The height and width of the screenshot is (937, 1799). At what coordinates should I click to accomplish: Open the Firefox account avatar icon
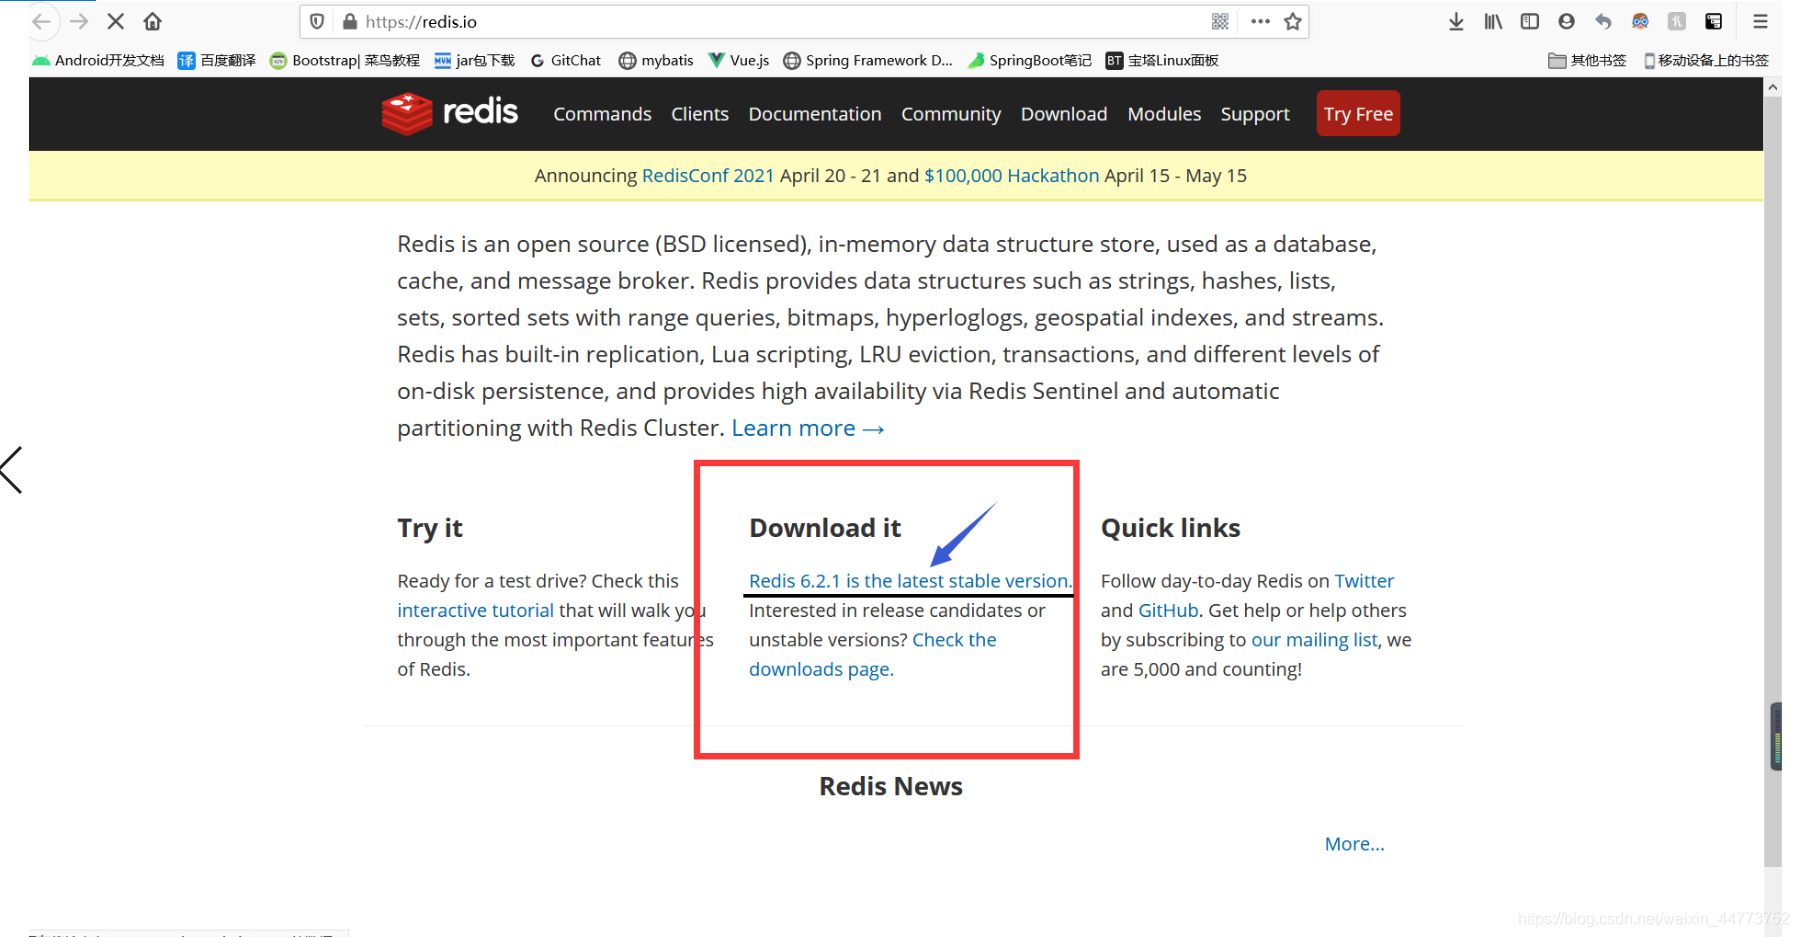[x=1567, y=21]
